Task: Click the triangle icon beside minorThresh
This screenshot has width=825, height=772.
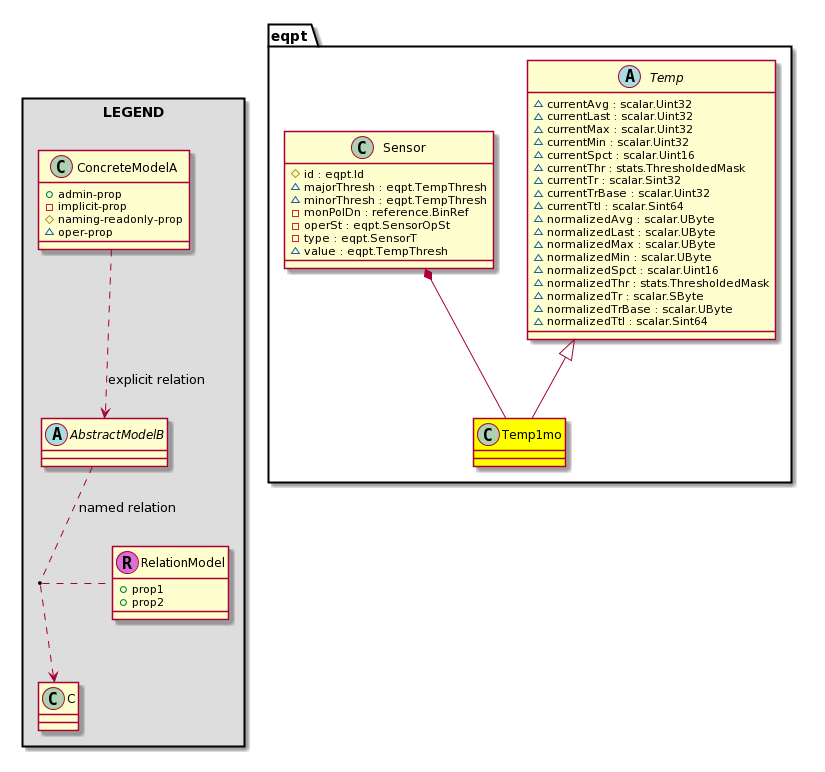Action: coord(295,199)
